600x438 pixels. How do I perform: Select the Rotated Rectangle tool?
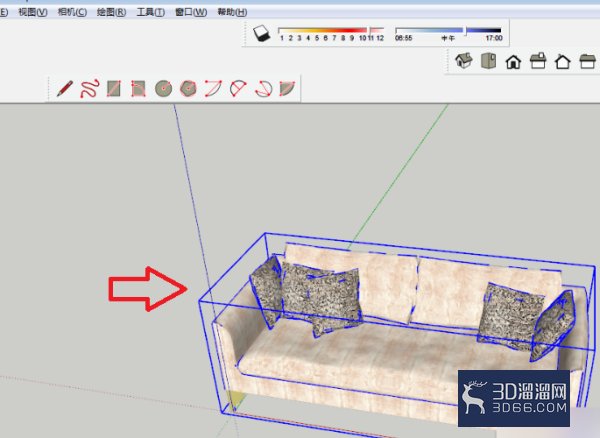[138, 88]
